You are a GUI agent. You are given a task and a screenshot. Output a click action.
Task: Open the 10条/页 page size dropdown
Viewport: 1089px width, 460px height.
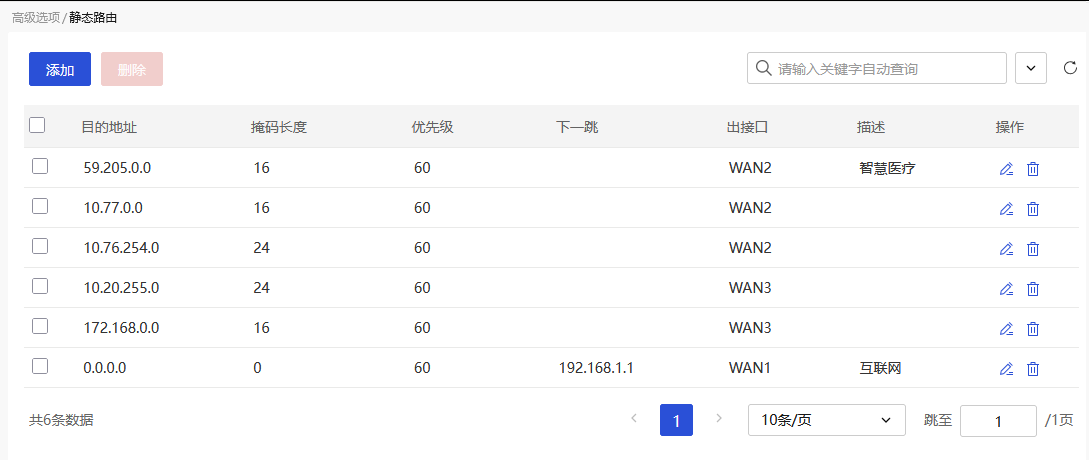(x=826, y=420)
